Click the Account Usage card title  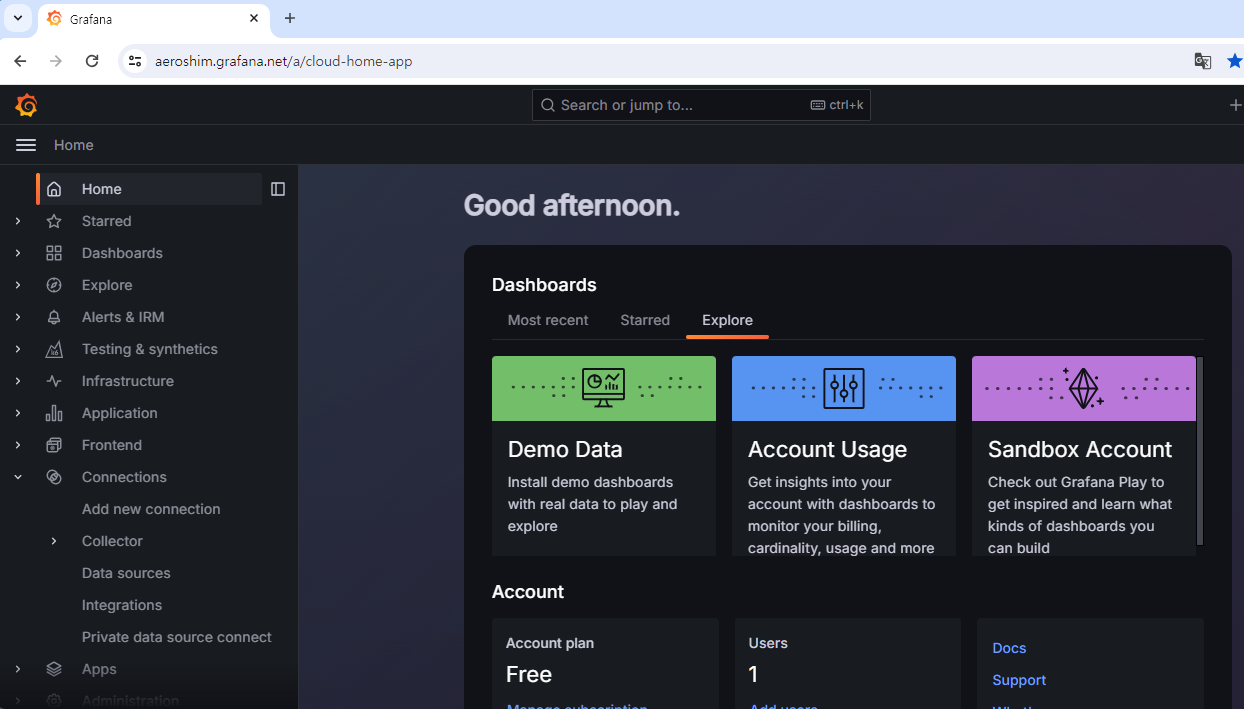pos(827,449)
